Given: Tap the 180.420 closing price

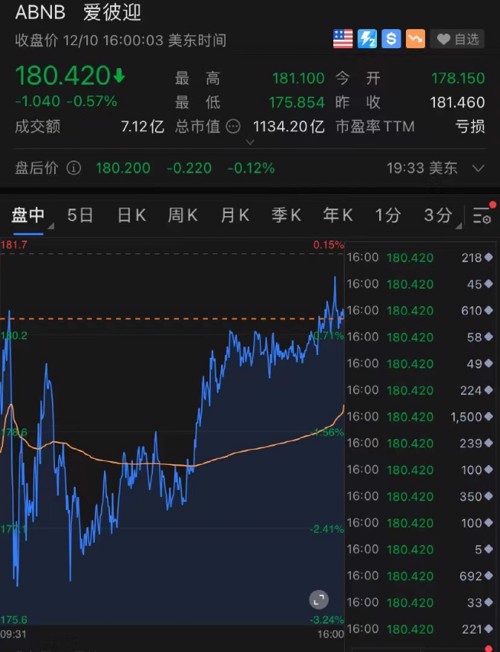Looking at the screenshot, I should coord(63,76).
